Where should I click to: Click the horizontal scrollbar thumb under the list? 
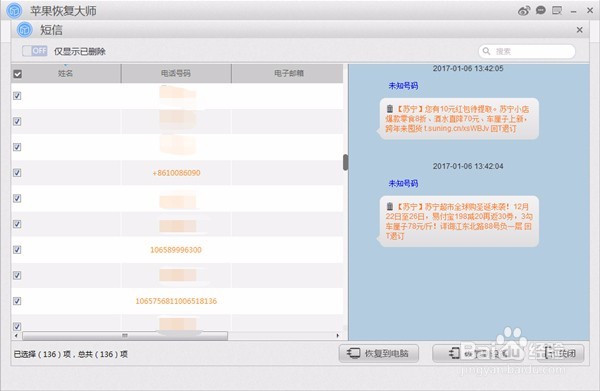tap(125, 336)
